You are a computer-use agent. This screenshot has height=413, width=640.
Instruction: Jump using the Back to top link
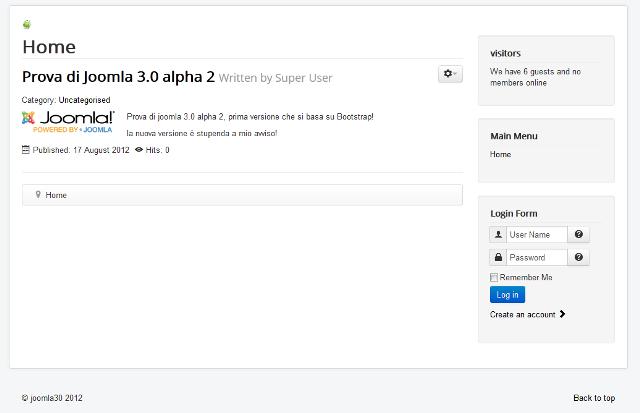coord(594,398)
